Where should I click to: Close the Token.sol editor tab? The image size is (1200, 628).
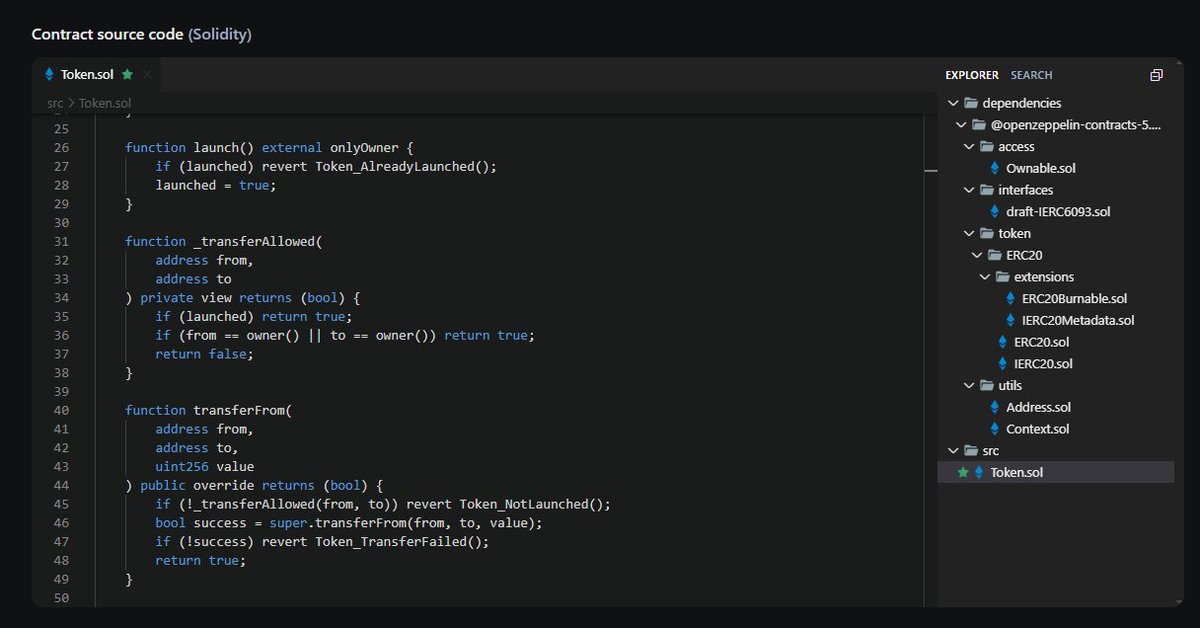[147, 74]
